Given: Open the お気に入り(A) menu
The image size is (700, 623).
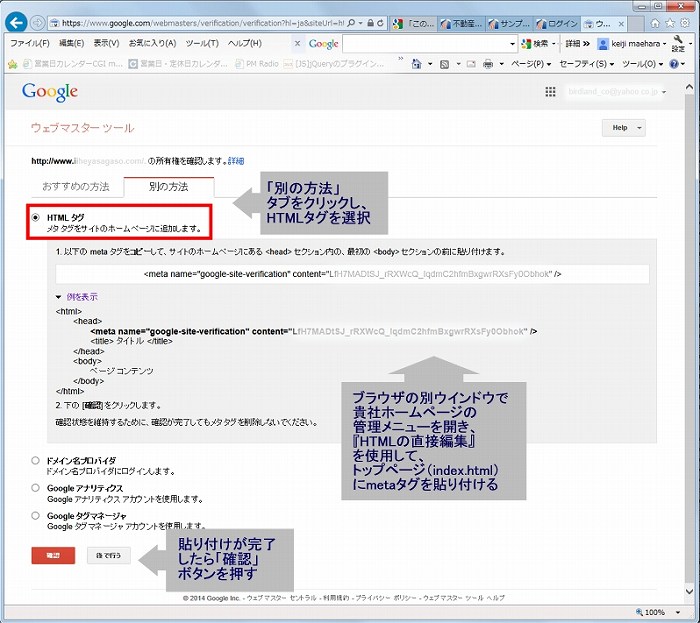Looking at the screenshot, I should [152, 43].
